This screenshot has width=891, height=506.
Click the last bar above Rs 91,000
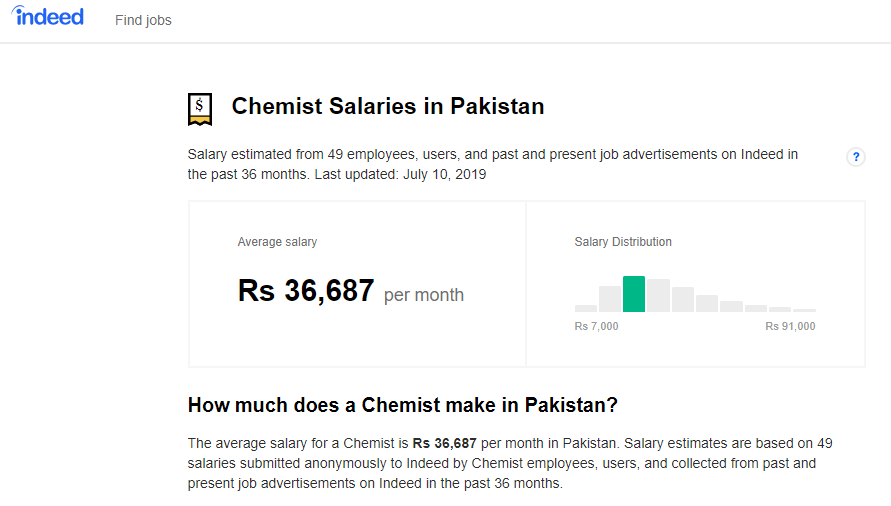click(804, 310)
